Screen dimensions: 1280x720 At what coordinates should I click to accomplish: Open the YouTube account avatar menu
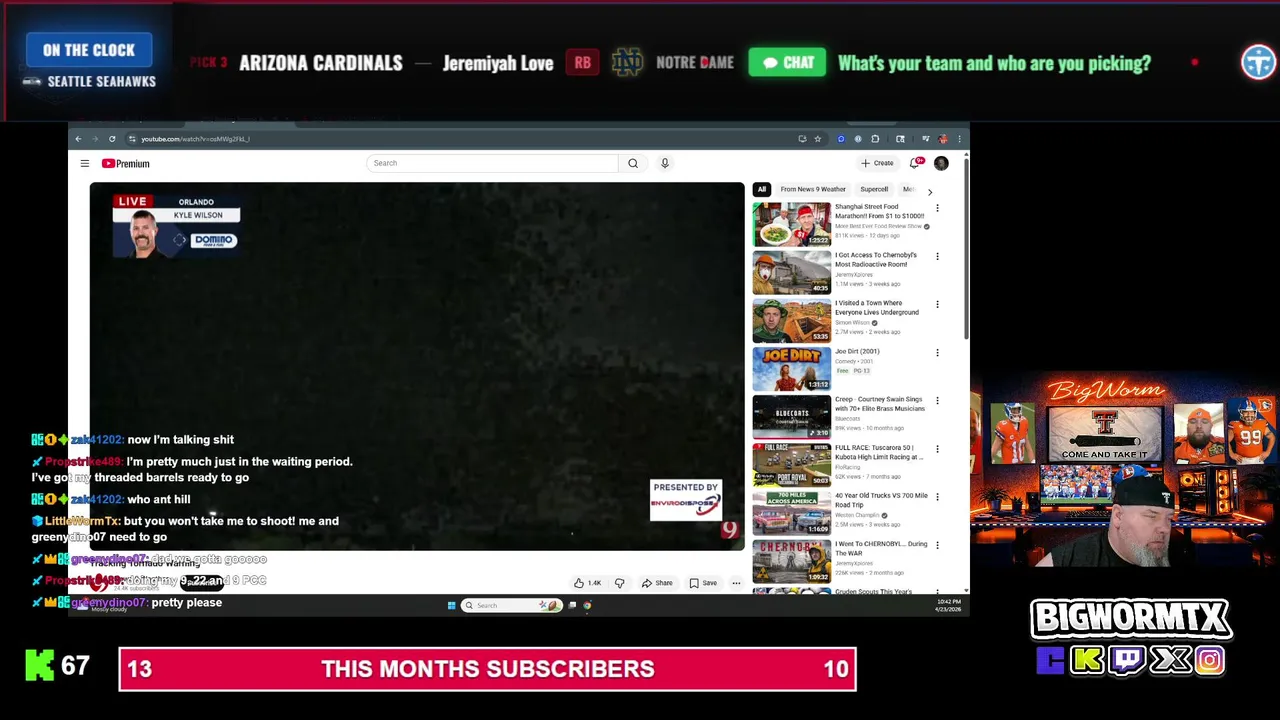941,163
